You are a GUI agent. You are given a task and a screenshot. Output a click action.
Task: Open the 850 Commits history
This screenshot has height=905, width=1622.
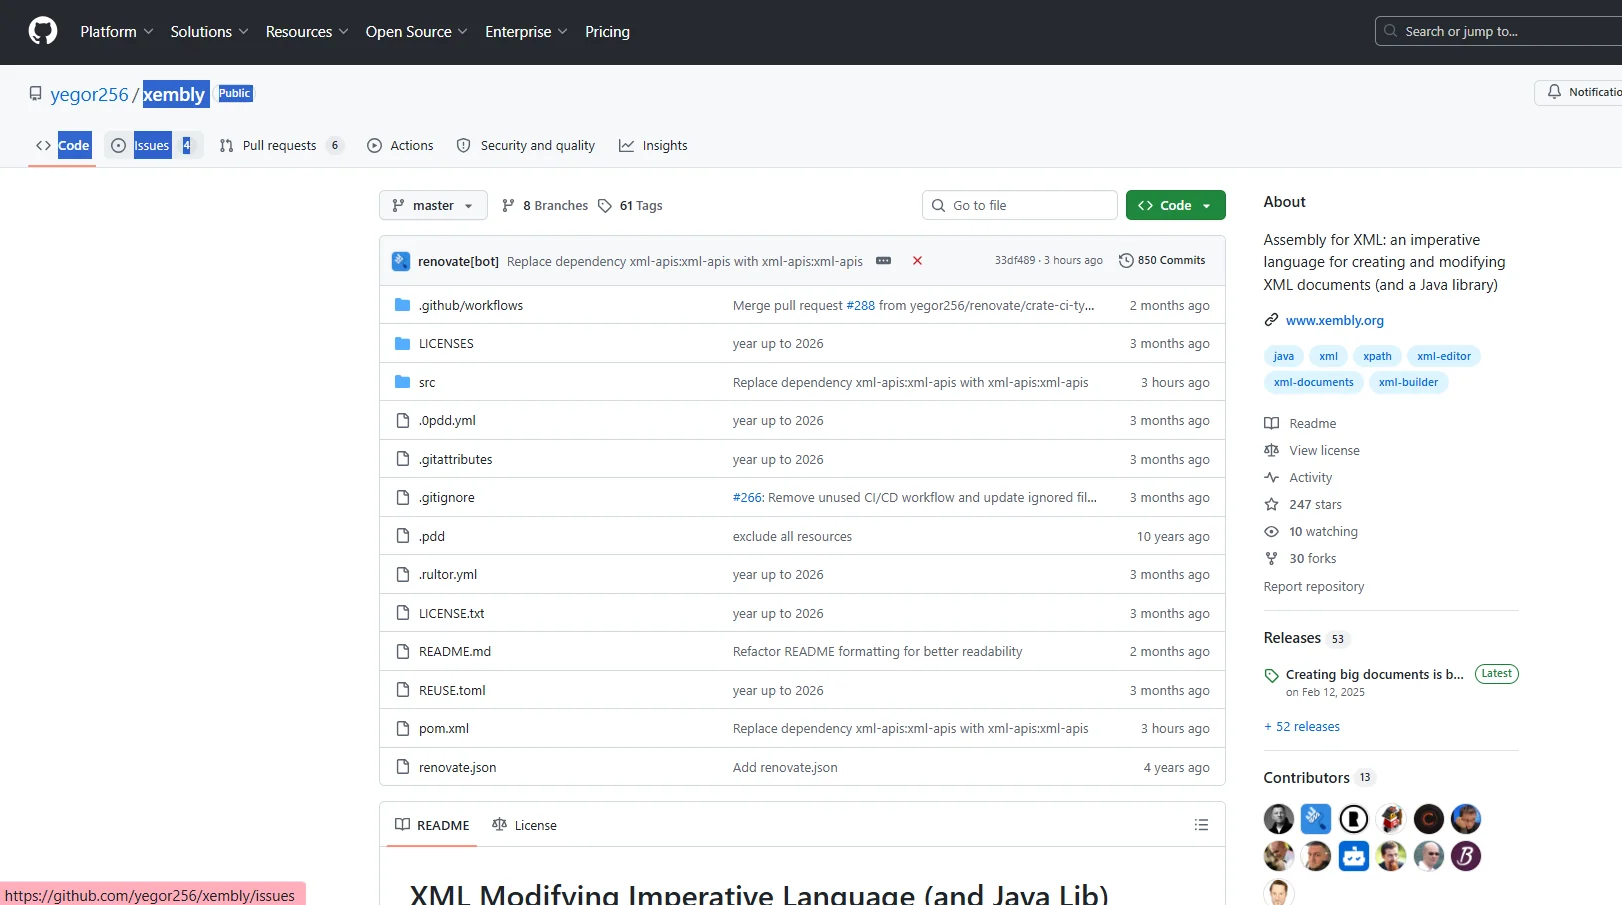pyautogui.click(x=1162, y=260)
